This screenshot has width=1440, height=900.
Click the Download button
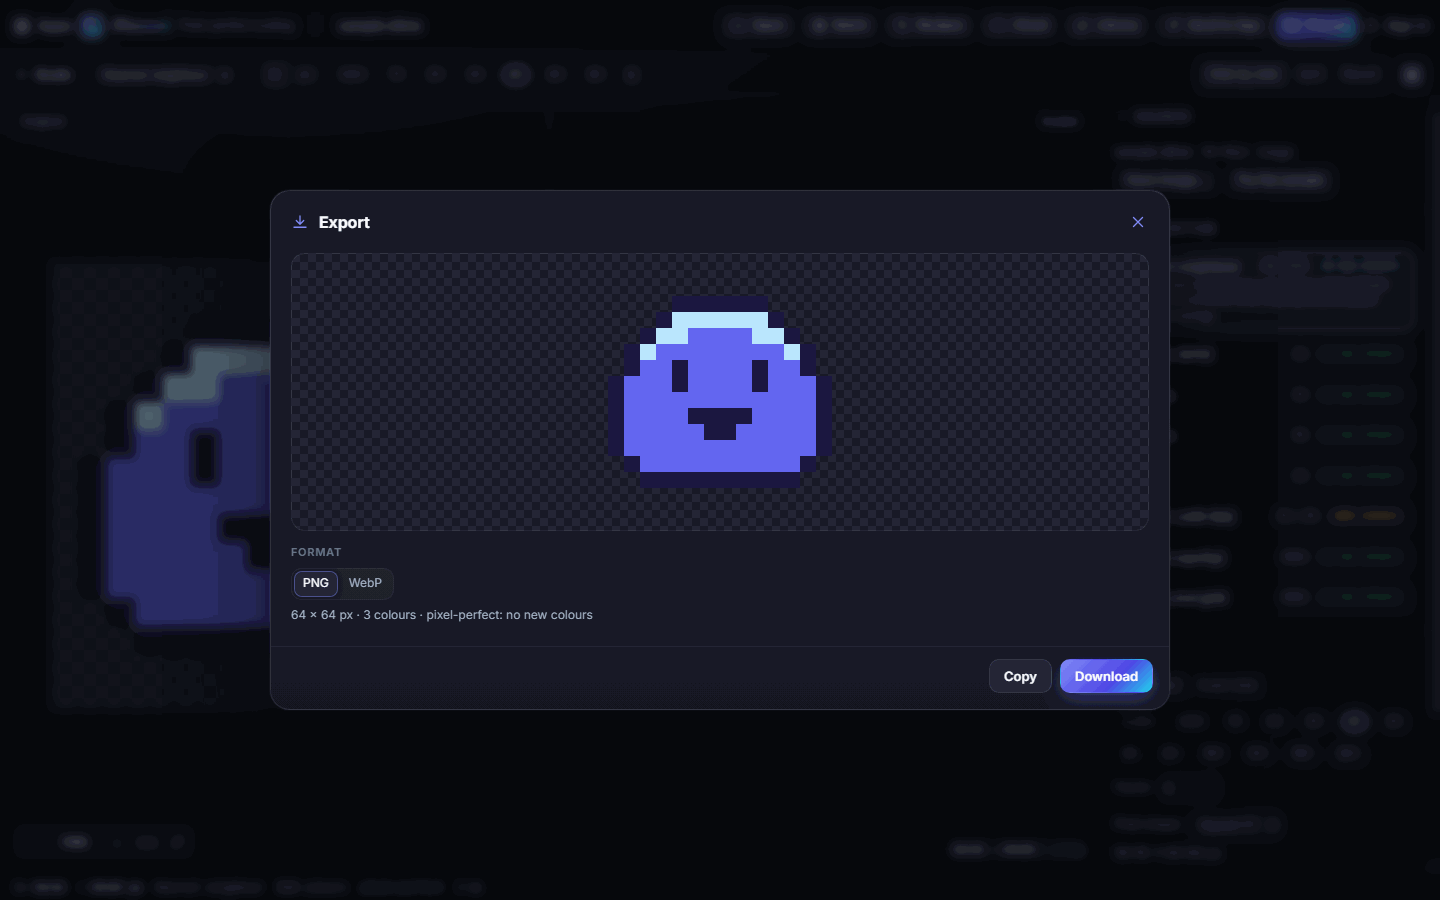click(1106, 676)
